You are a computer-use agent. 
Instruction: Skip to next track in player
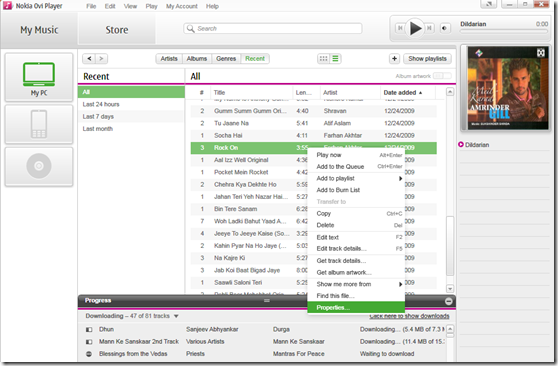430,28
